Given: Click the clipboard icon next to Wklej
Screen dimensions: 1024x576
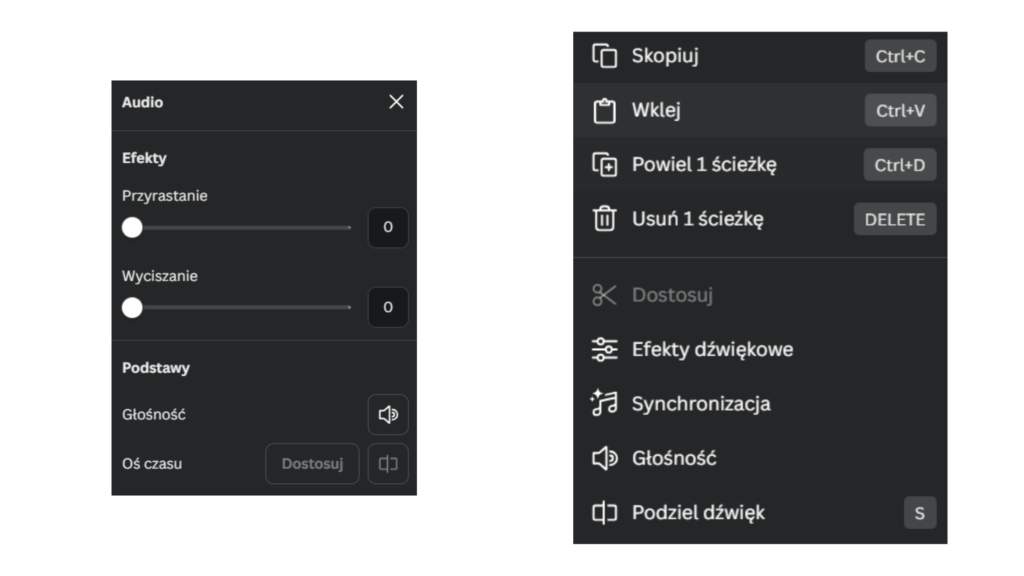Looking at the screenshot, I should pos(604,111).
